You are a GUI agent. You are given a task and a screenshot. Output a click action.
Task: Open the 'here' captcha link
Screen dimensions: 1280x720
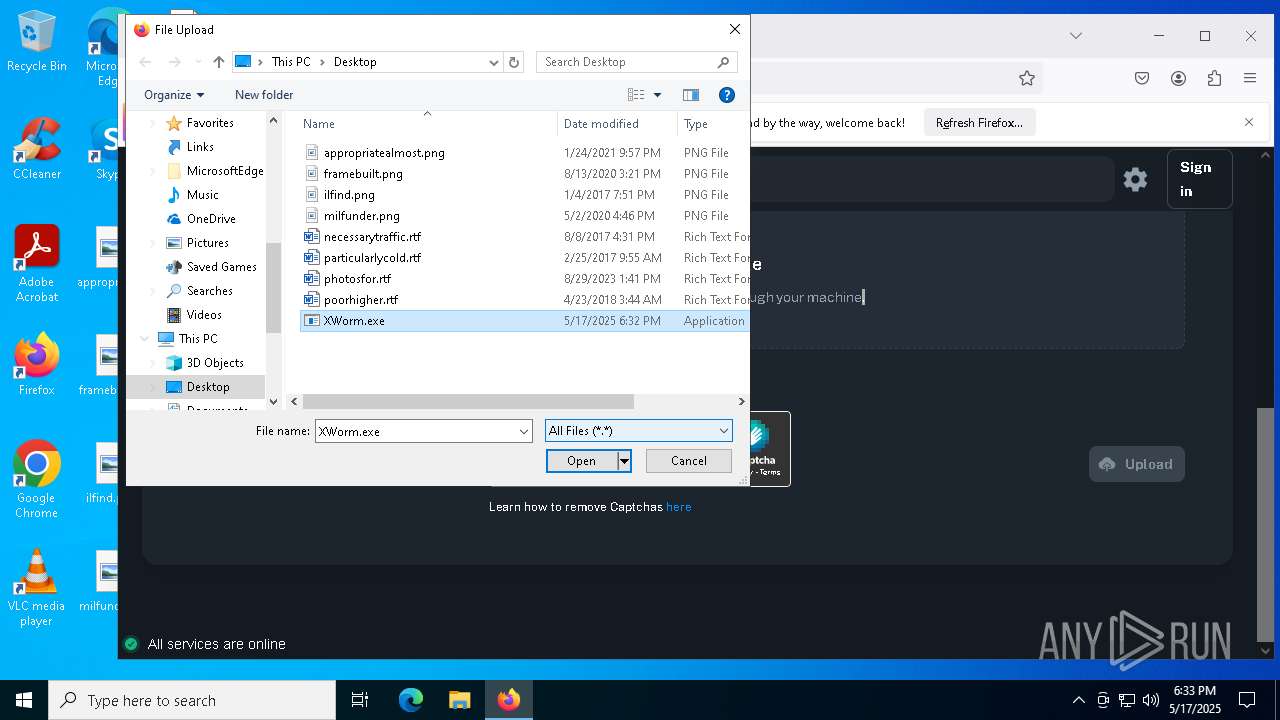pyautogui.click(x=679, y=507)
